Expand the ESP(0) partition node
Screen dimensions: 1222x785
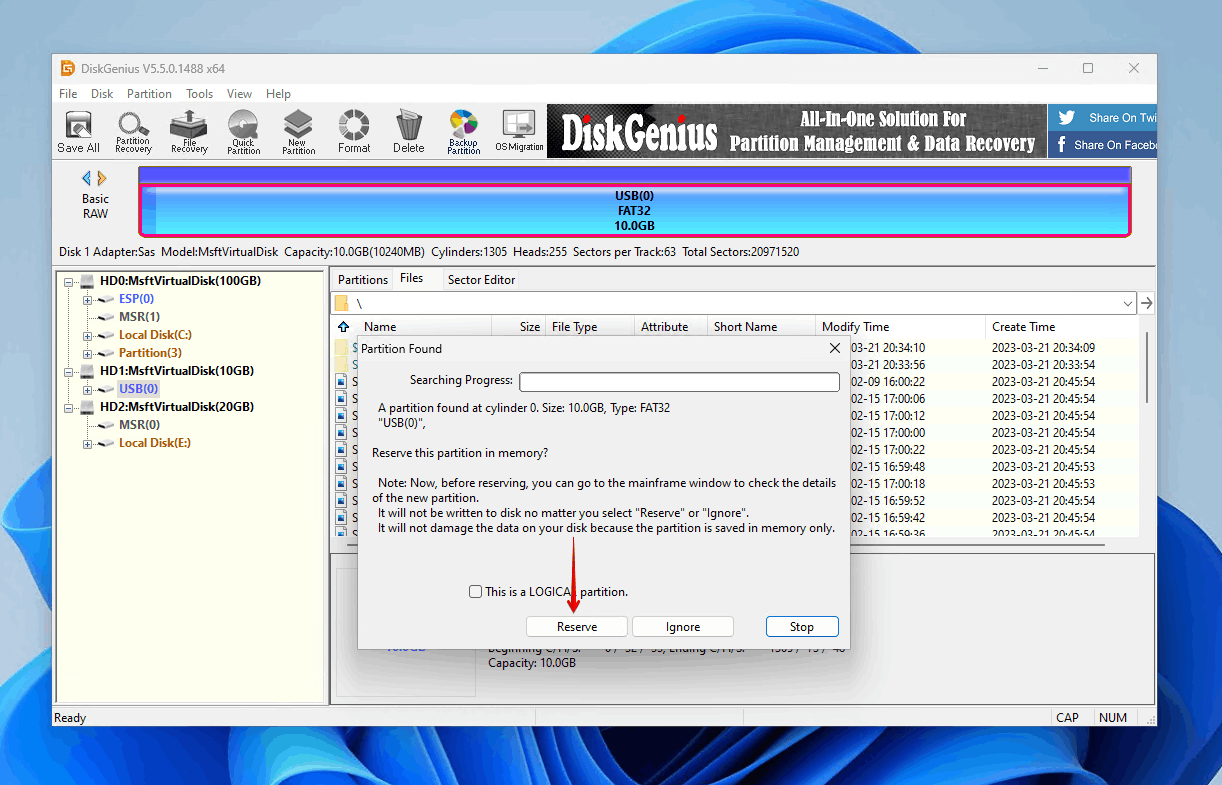[87, 300]
